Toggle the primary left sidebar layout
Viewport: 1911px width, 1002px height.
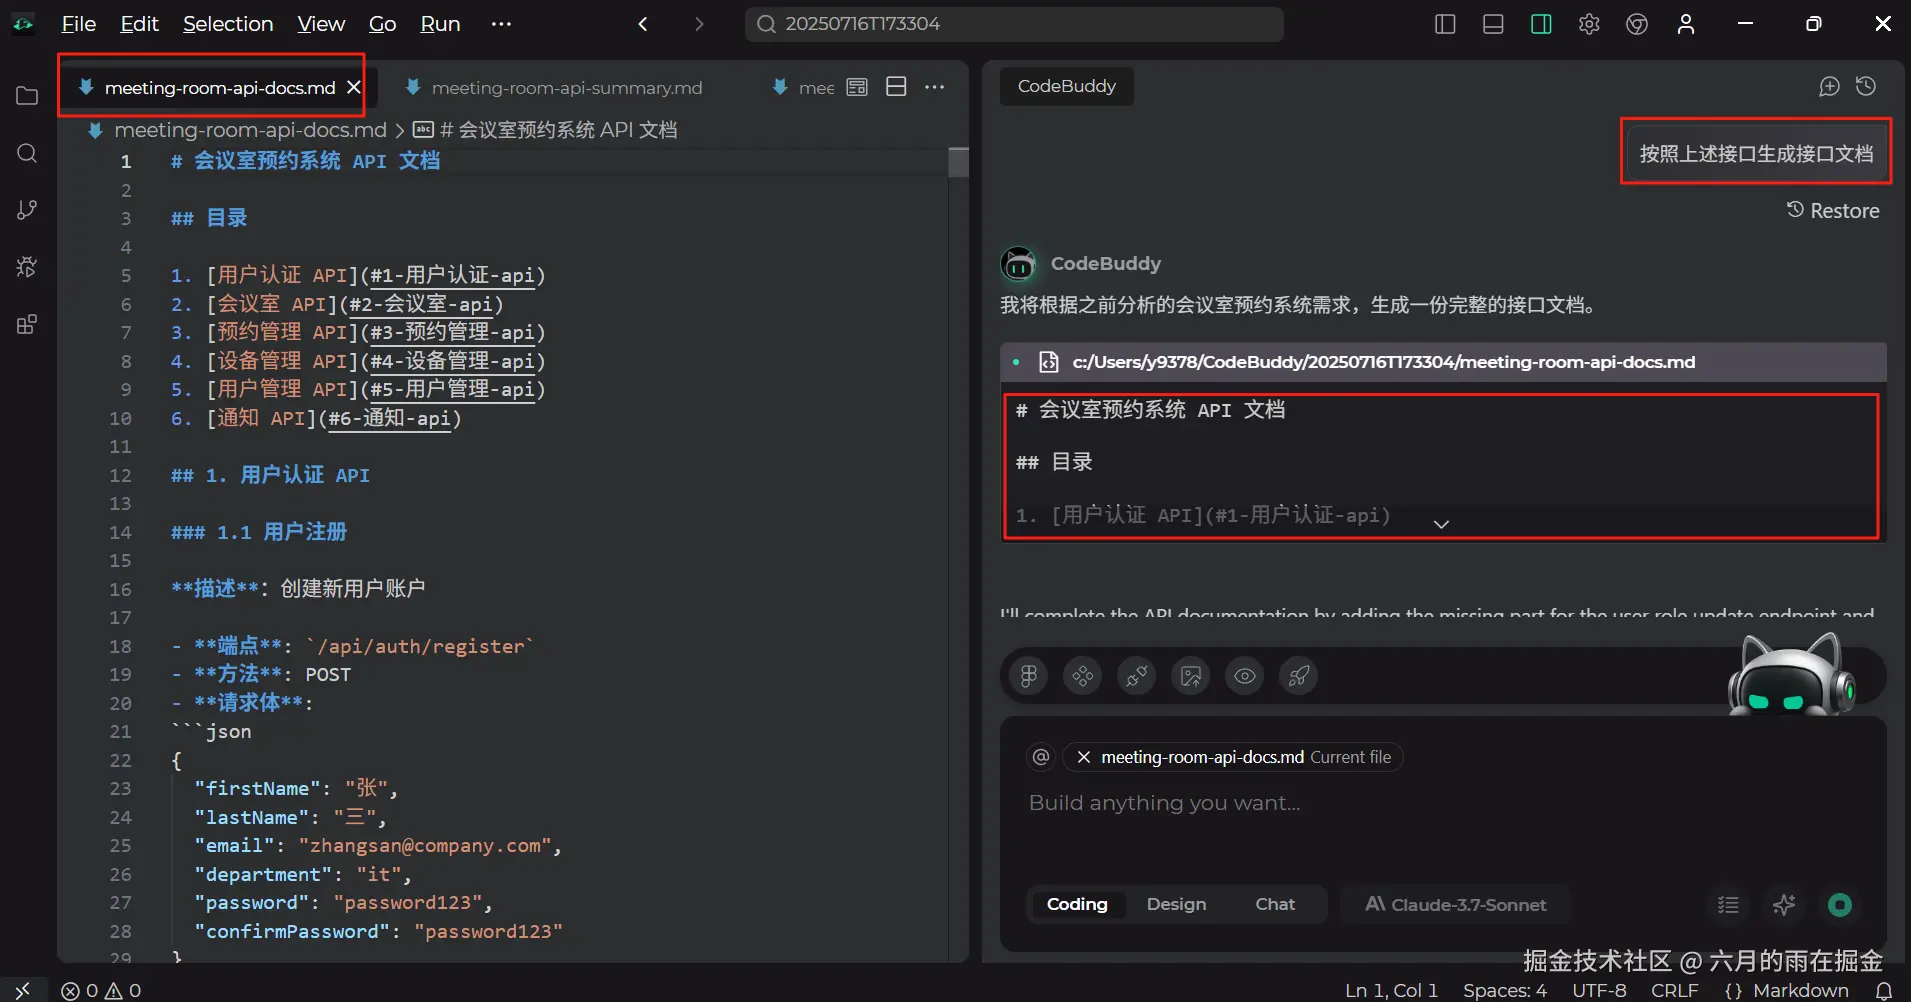(1445, 24)
